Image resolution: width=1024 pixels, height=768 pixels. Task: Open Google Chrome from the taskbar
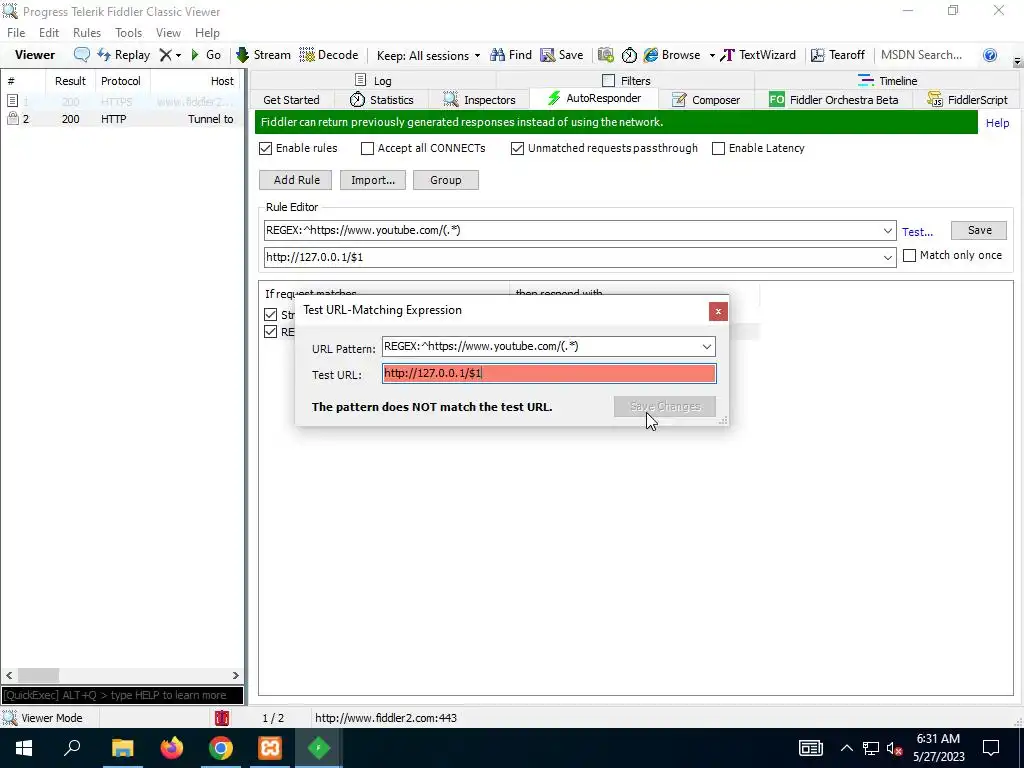(221, 748)
